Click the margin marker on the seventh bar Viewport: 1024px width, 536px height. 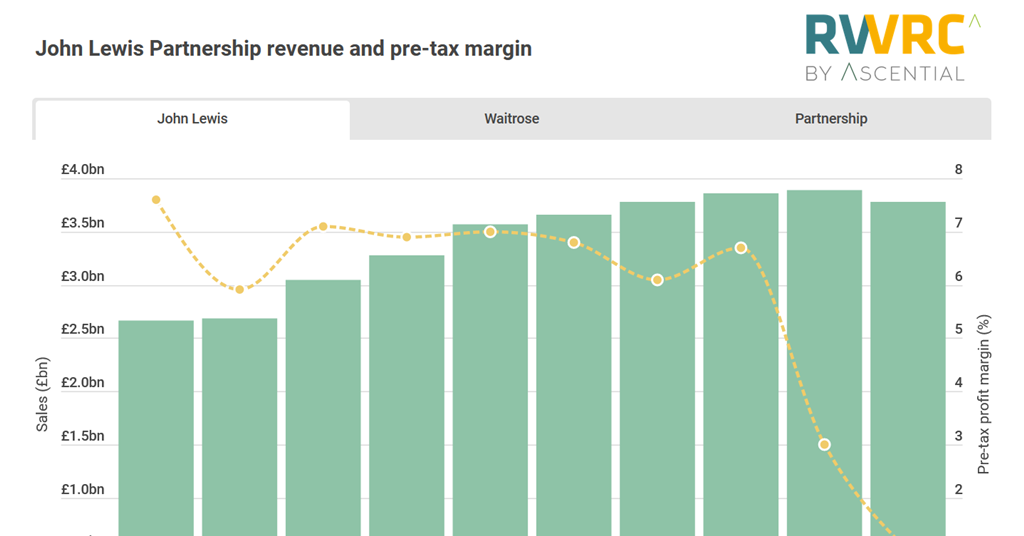pos(657,280)
